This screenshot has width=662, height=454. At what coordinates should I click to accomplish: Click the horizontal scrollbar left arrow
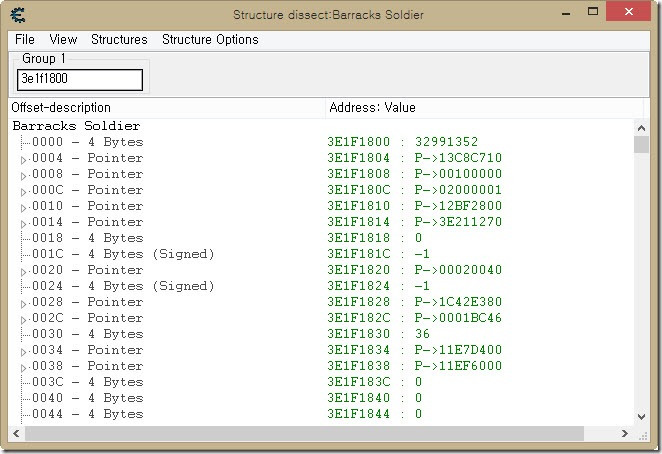pyautogui.click(x=16, y=433)
